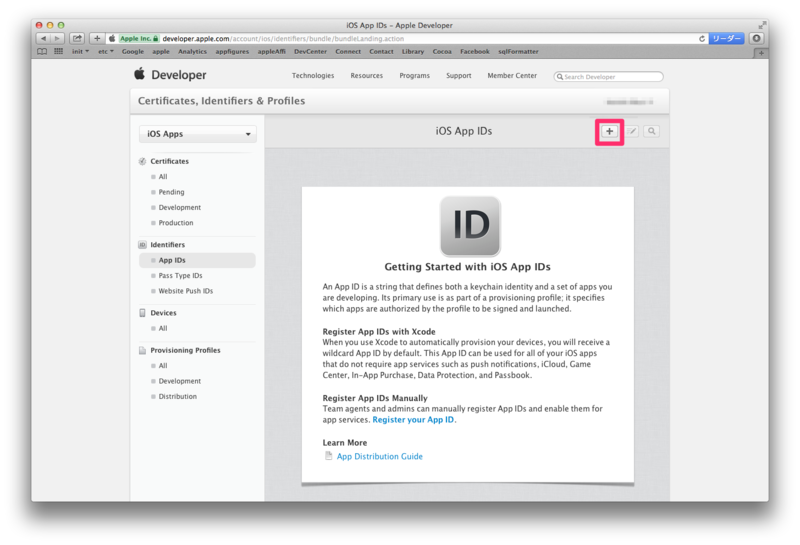The width and height of the screenshot is (800, 545).
Task: Show the reading list book icon
Action: pos(42,52)
